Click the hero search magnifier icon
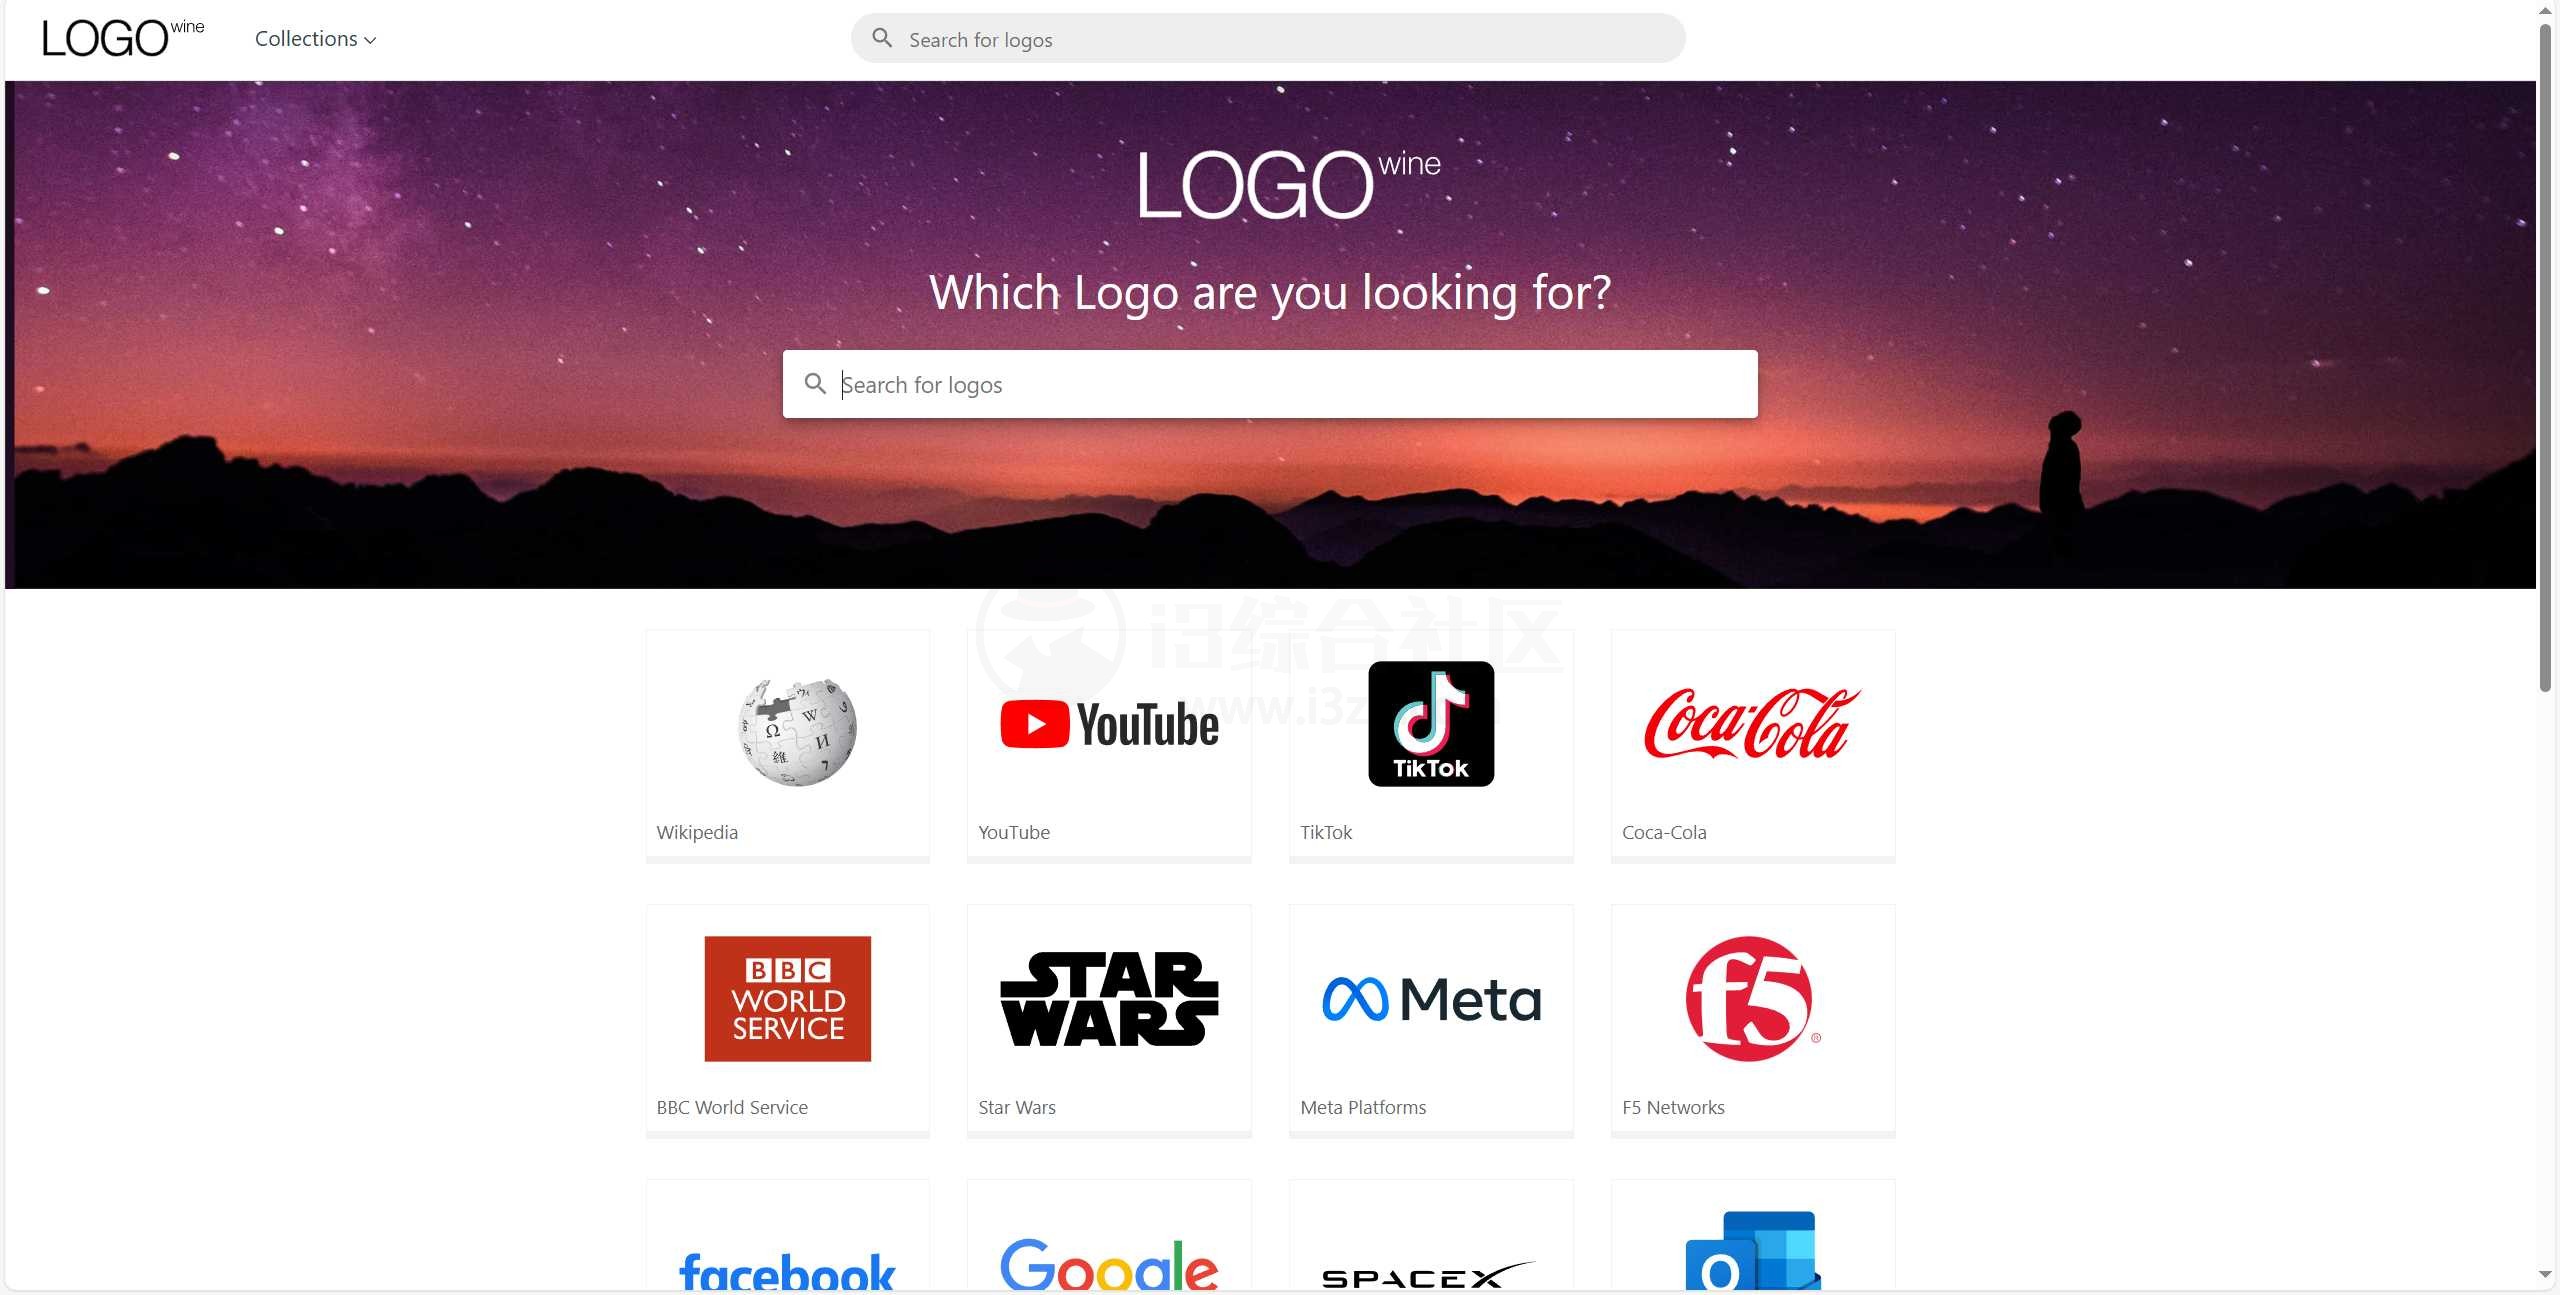The height and width of the screenshot is (1295, 2560). (814, 383)
